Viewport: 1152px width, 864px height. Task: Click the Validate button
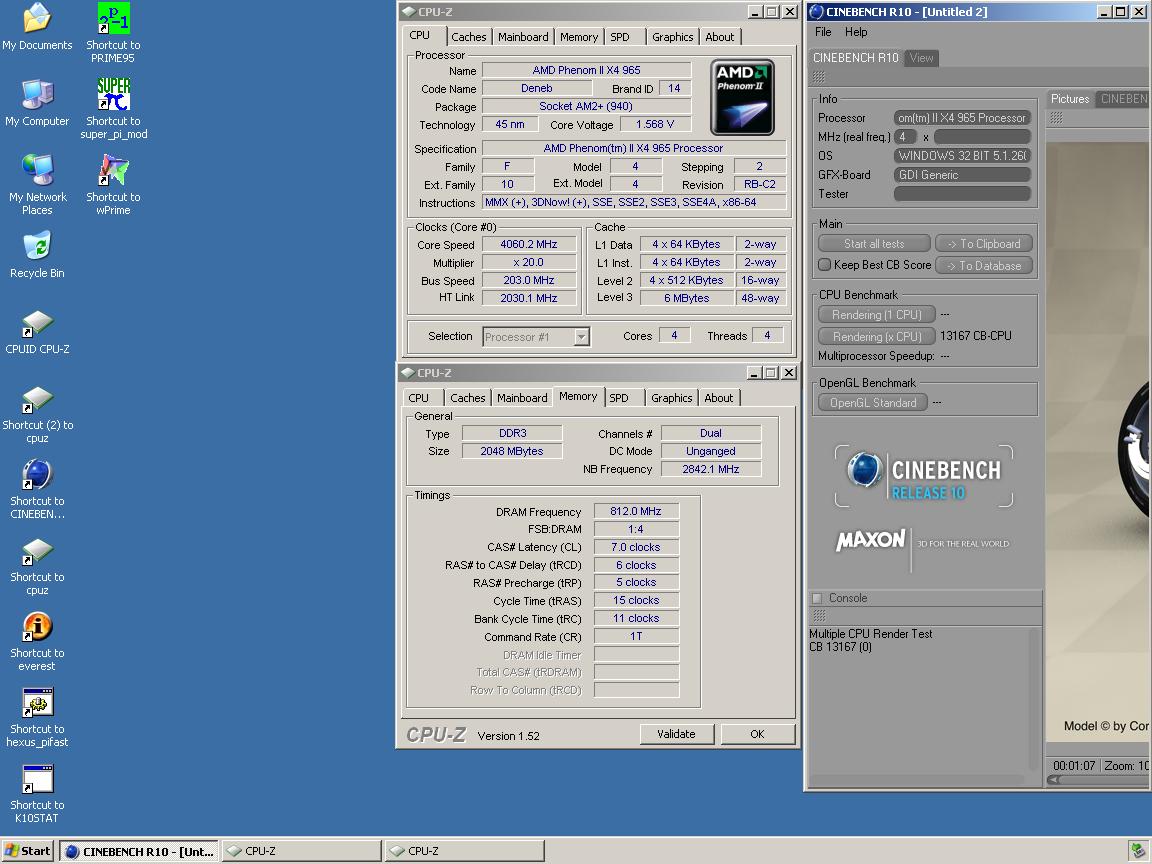click(676, 734)
